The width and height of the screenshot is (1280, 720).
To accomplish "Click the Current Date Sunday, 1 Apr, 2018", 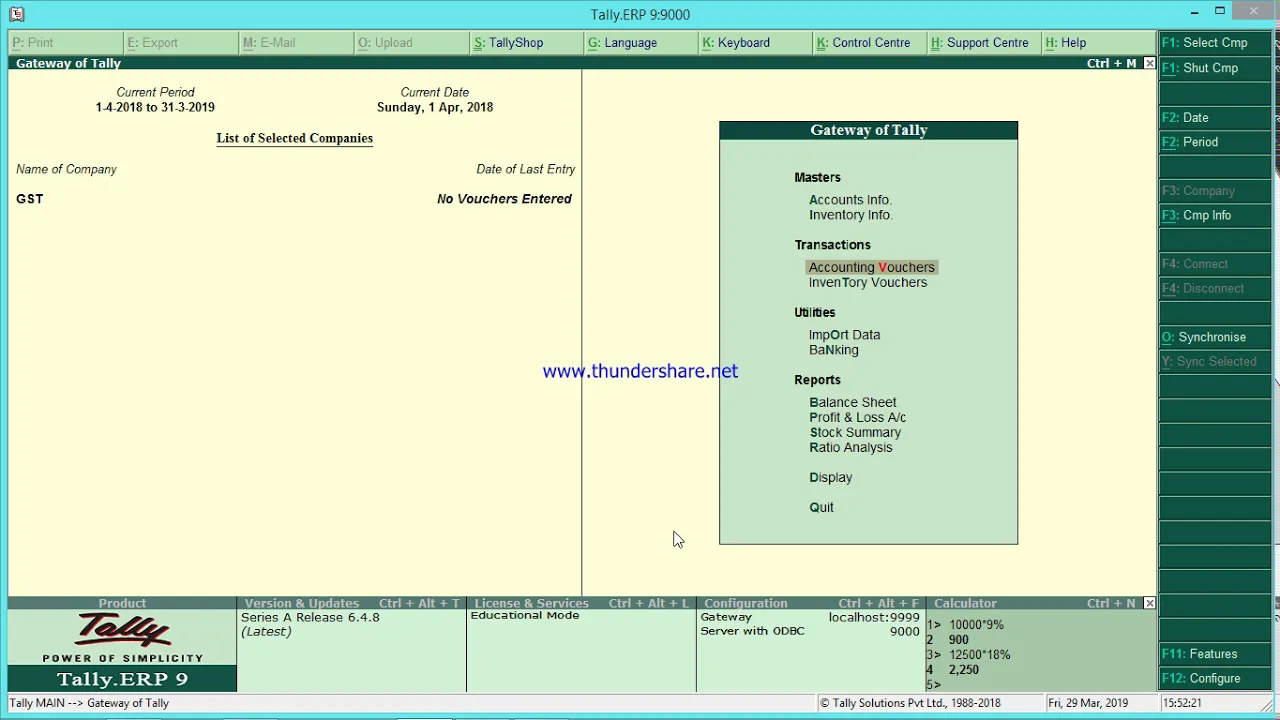I will click(x=435, y=107).
